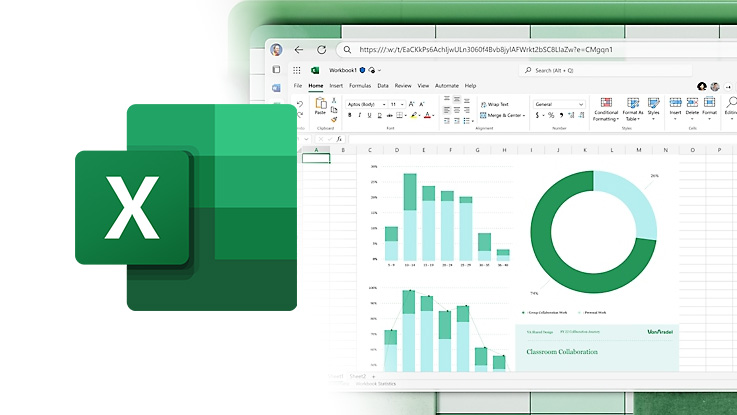This screenshot has width=737, height=415.
Task: Expand the Format As Table menu
Action: [x=633, y=109]
